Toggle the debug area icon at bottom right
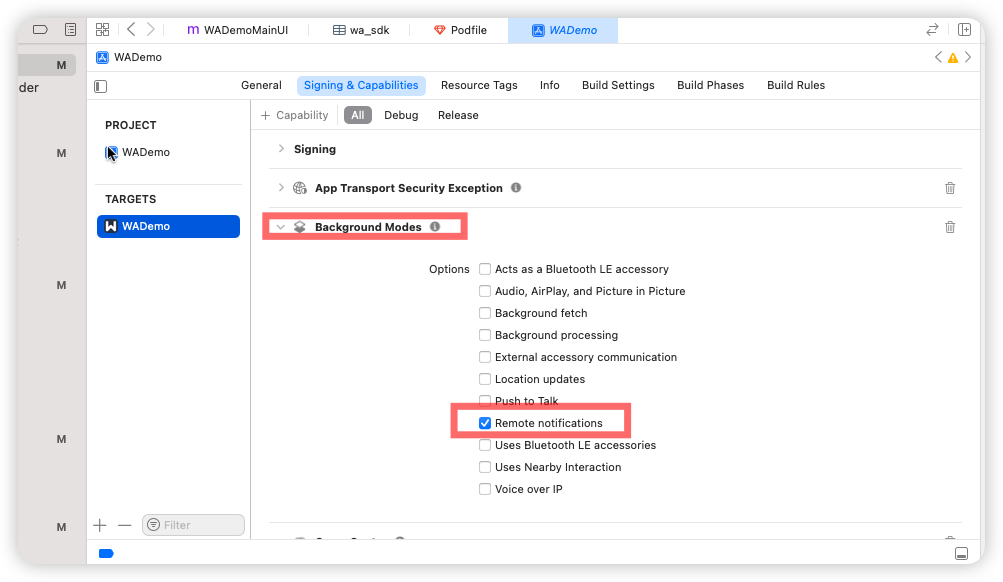Image resolution: width=1003 pixels, height=582 pixels. 961,554
